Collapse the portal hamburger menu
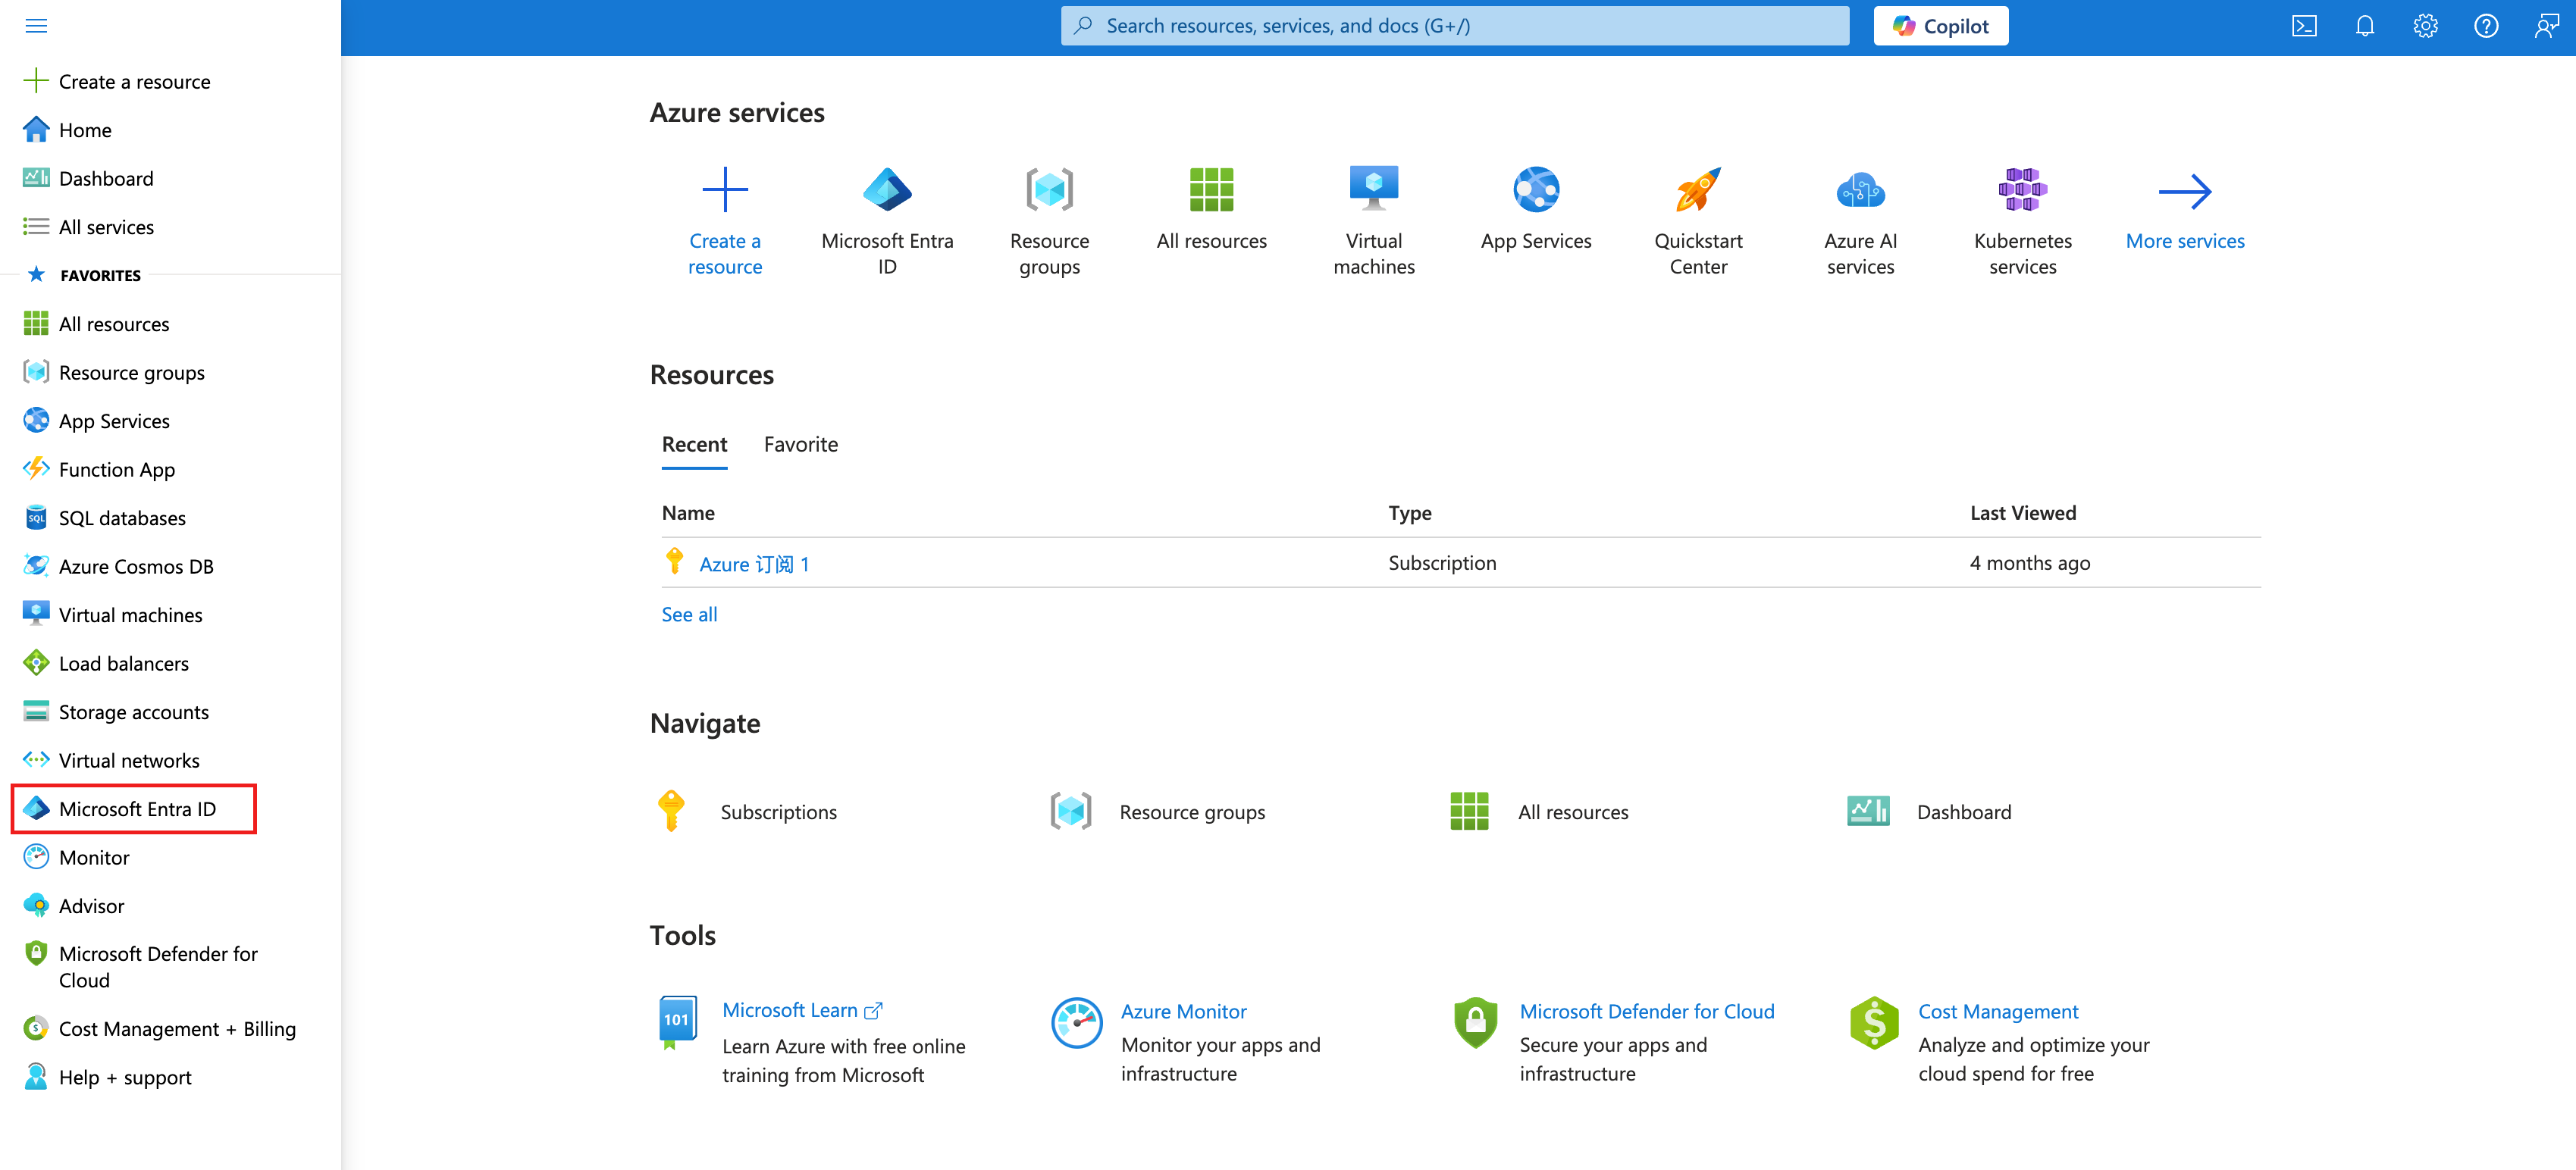This screenshot has height=1170, width=2576. 36,26
